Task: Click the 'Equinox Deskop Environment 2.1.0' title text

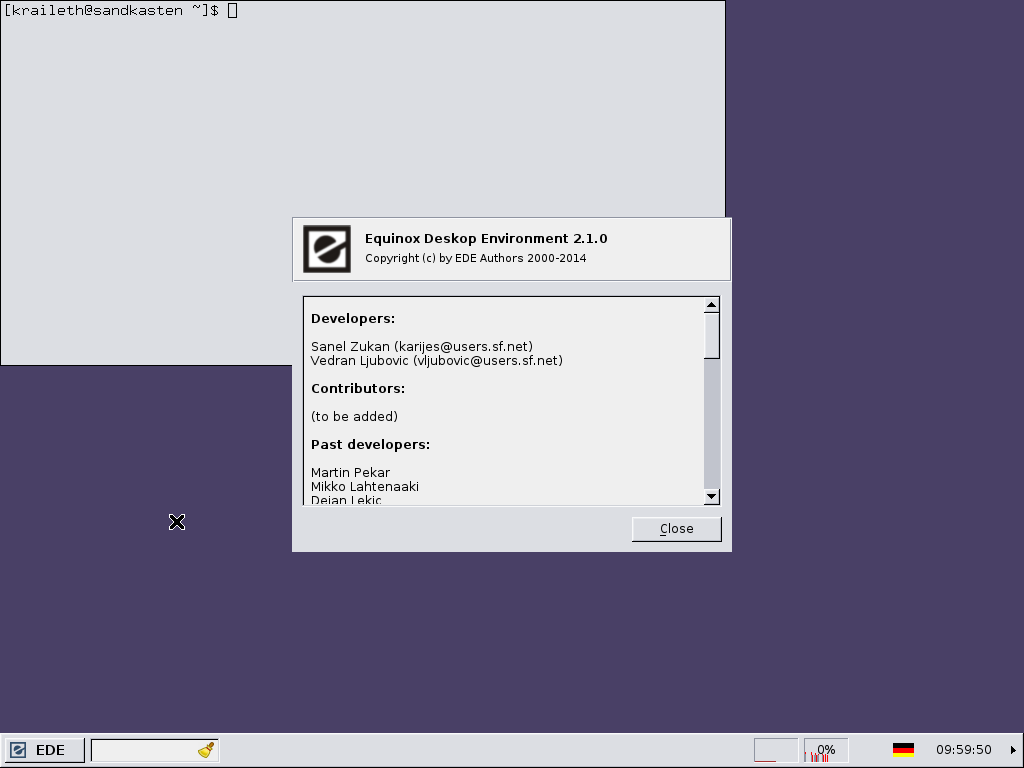Action: (486, 238)
